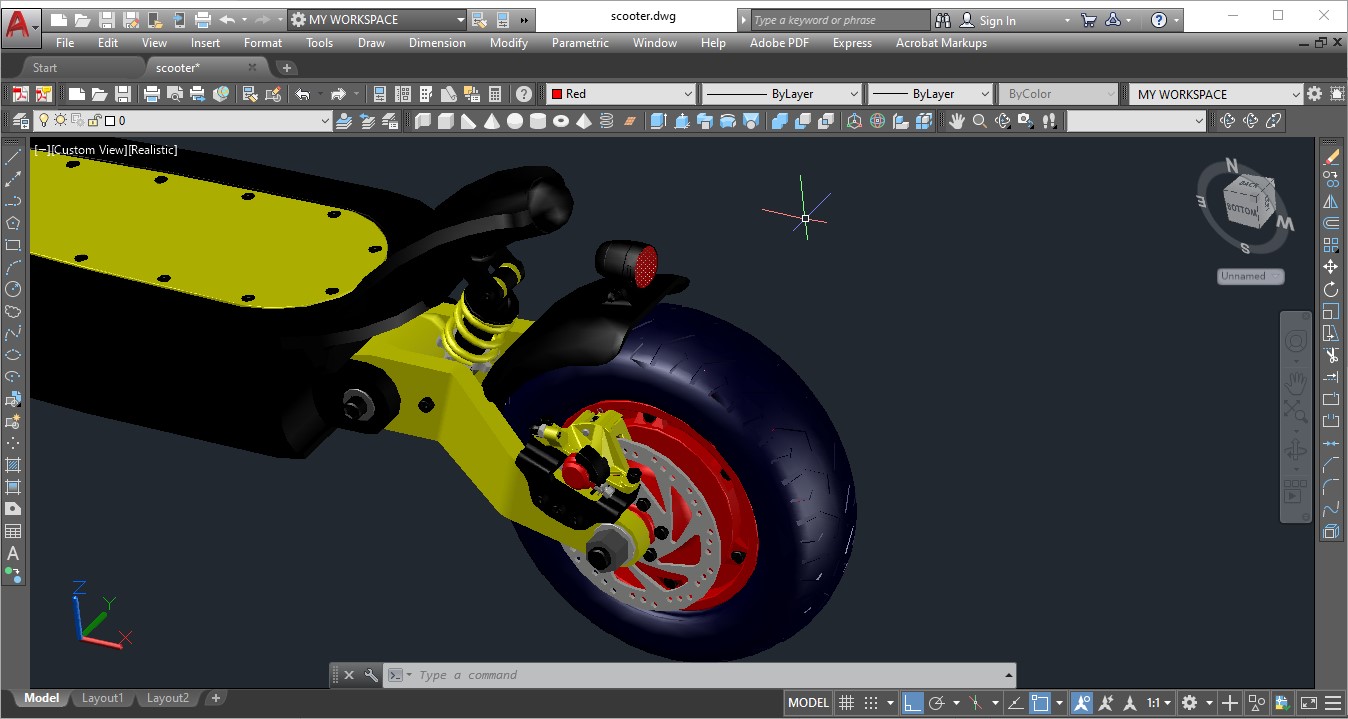The width and height of the screenshot is (1348, 719).
Task: Toggle annotation visibility in status bar
Action: 1081,703
